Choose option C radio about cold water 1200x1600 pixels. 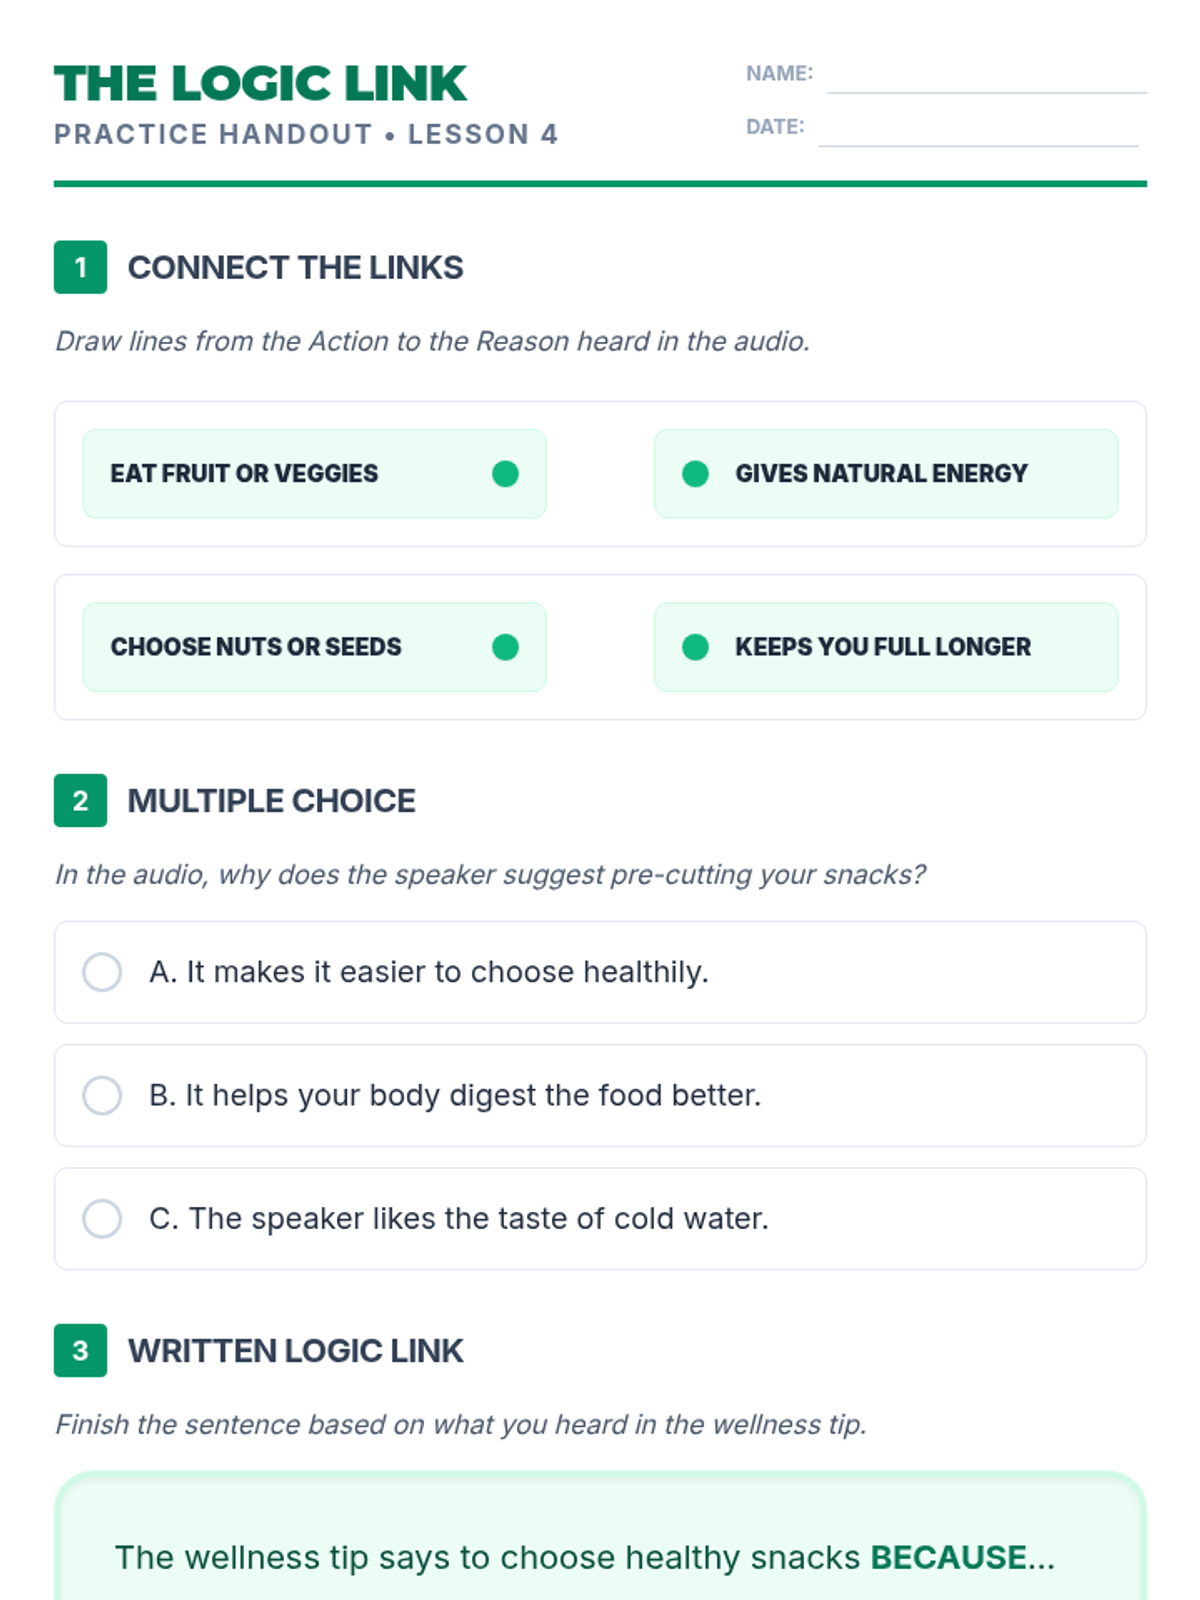(102, 1219)
